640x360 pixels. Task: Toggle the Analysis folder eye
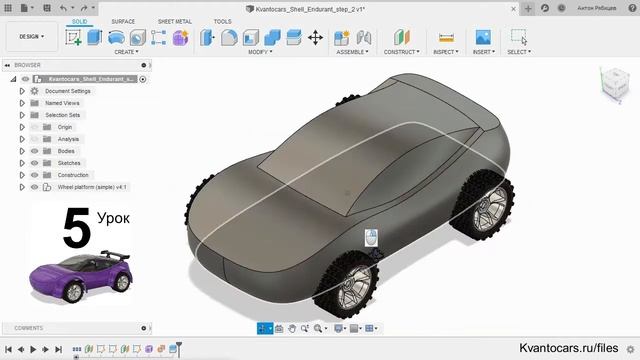[x=35, y=139]
